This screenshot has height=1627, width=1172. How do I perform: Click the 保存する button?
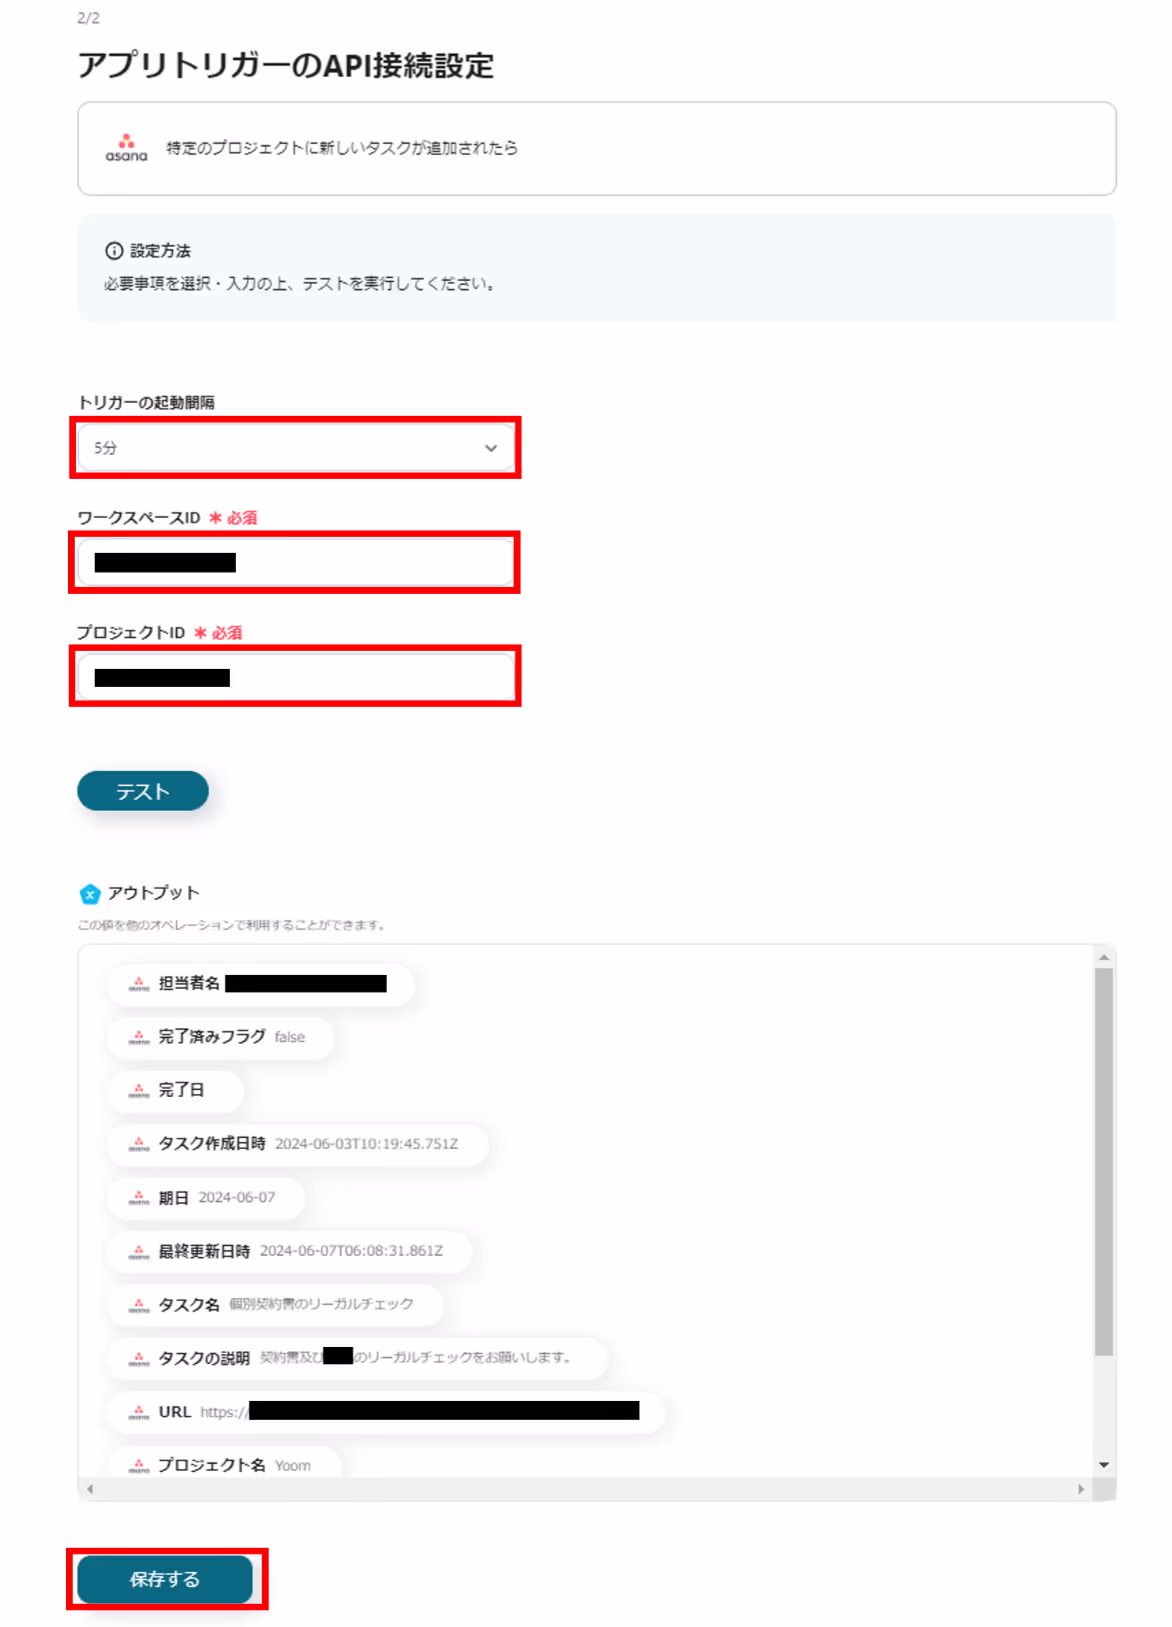coord(165,1579)
